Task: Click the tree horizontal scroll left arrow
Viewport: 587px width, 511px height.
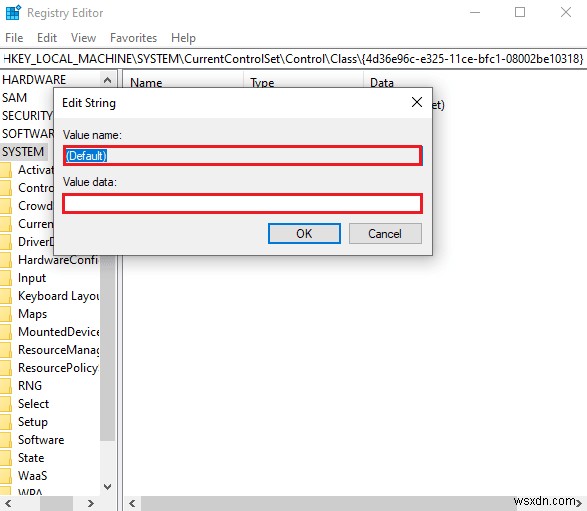Action: (8, 504)
